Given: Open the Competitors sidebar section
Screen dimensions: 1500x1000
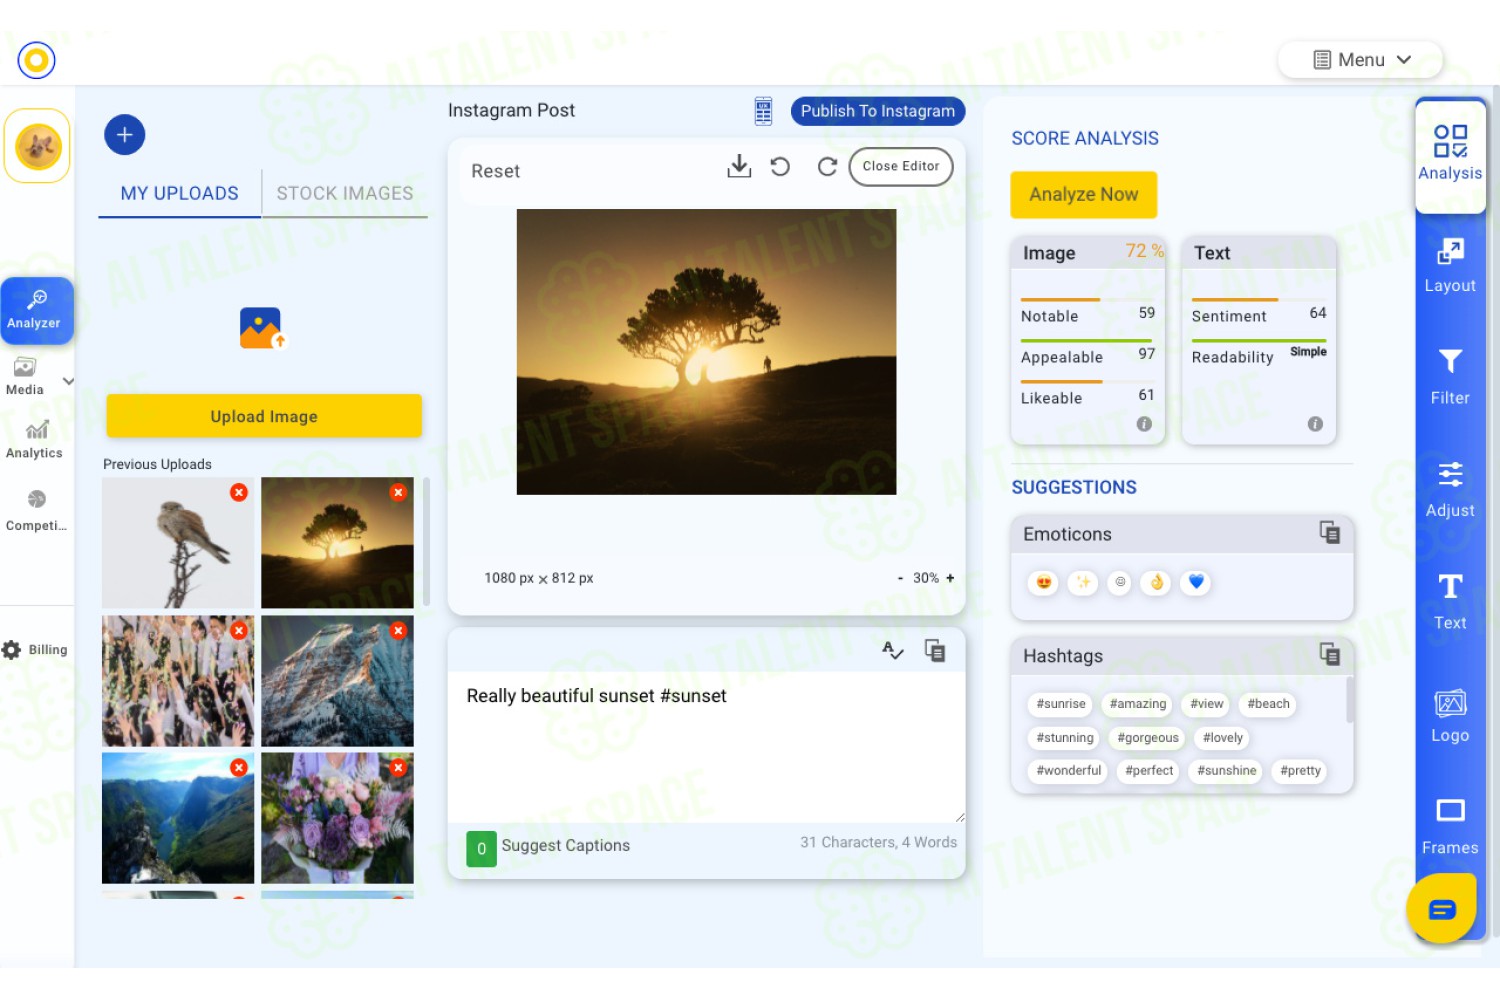Looking at the screenshot, I should (36, 510).
